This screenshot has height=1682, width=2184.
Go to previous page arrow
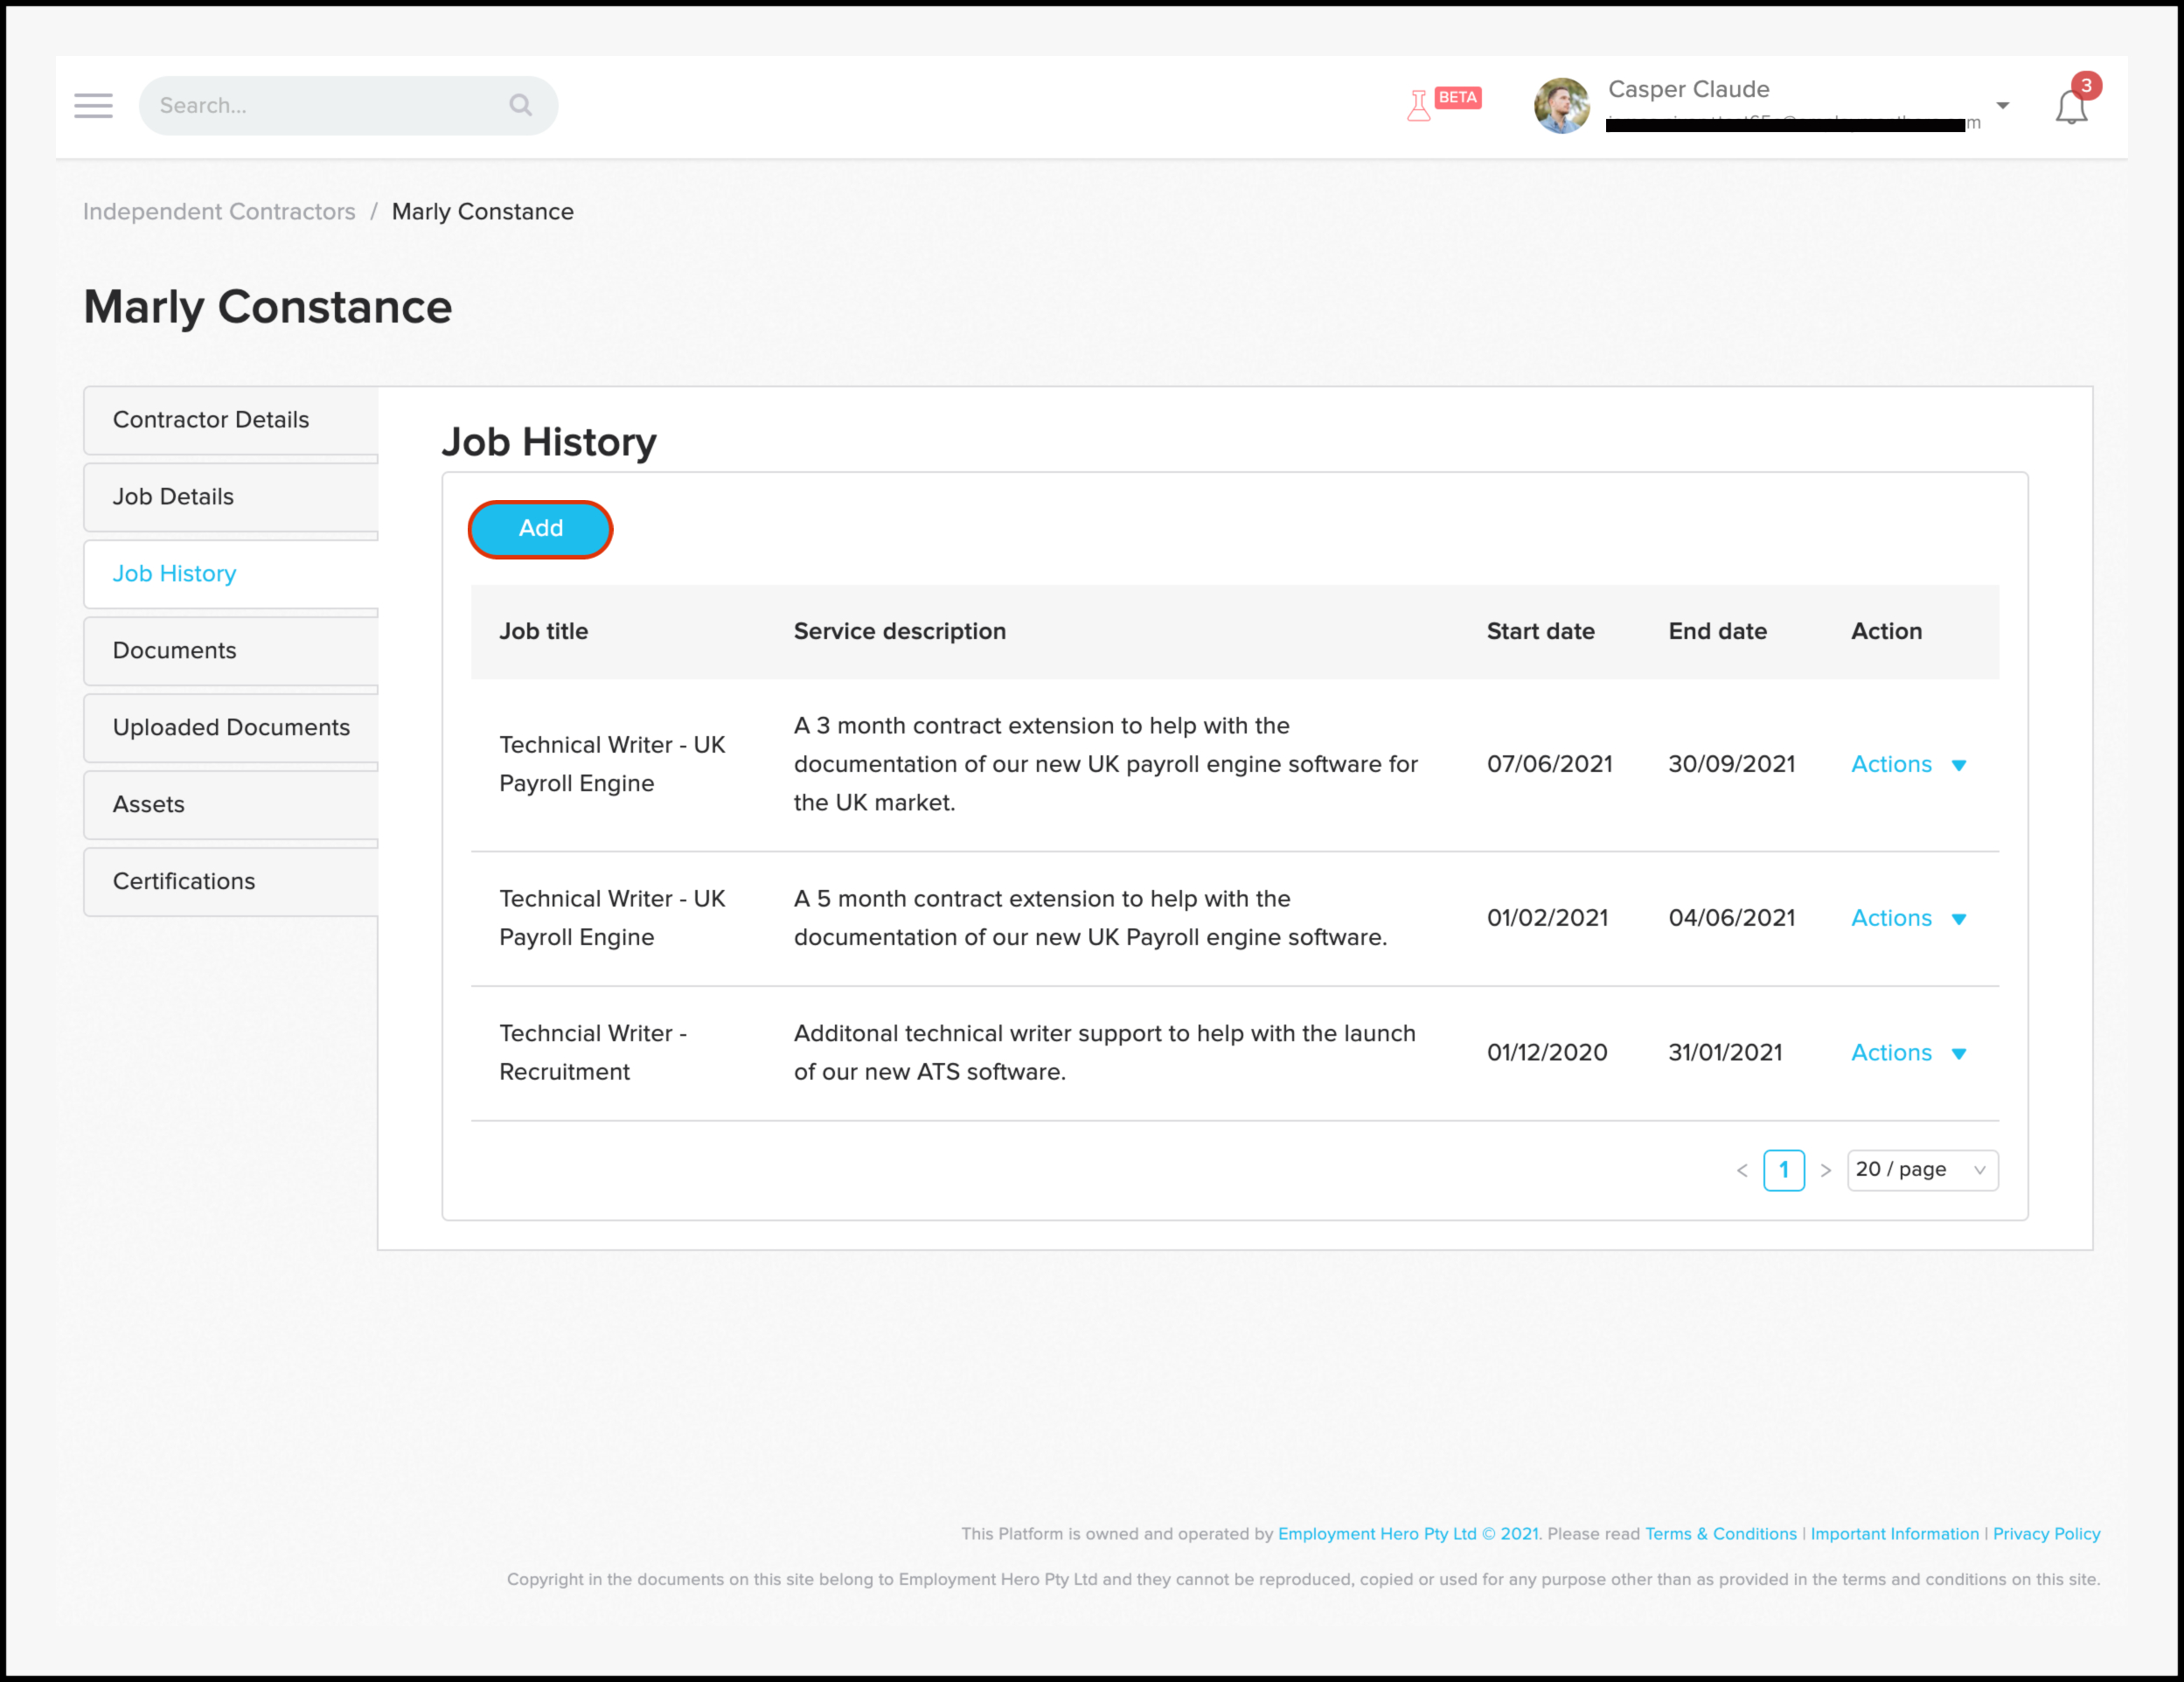coord(1742,1170)
